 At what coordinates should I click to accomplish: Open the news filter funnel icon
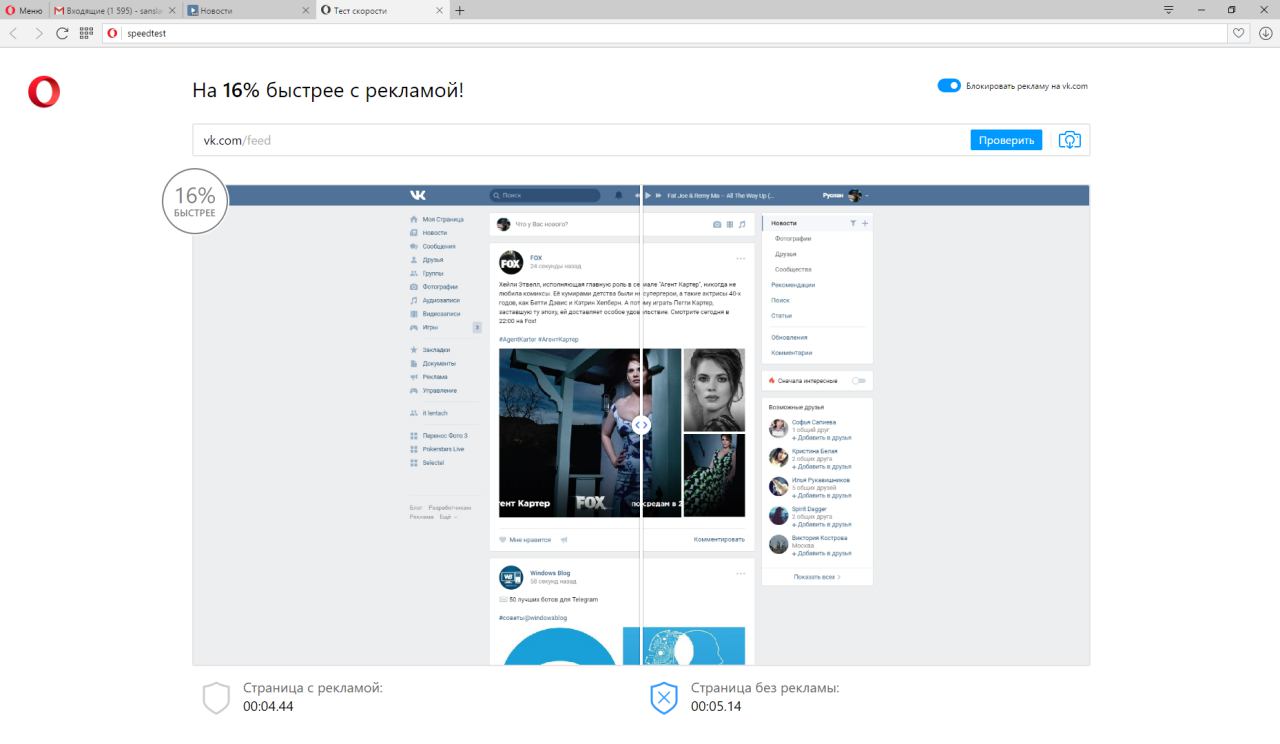[x=853, y=223]
